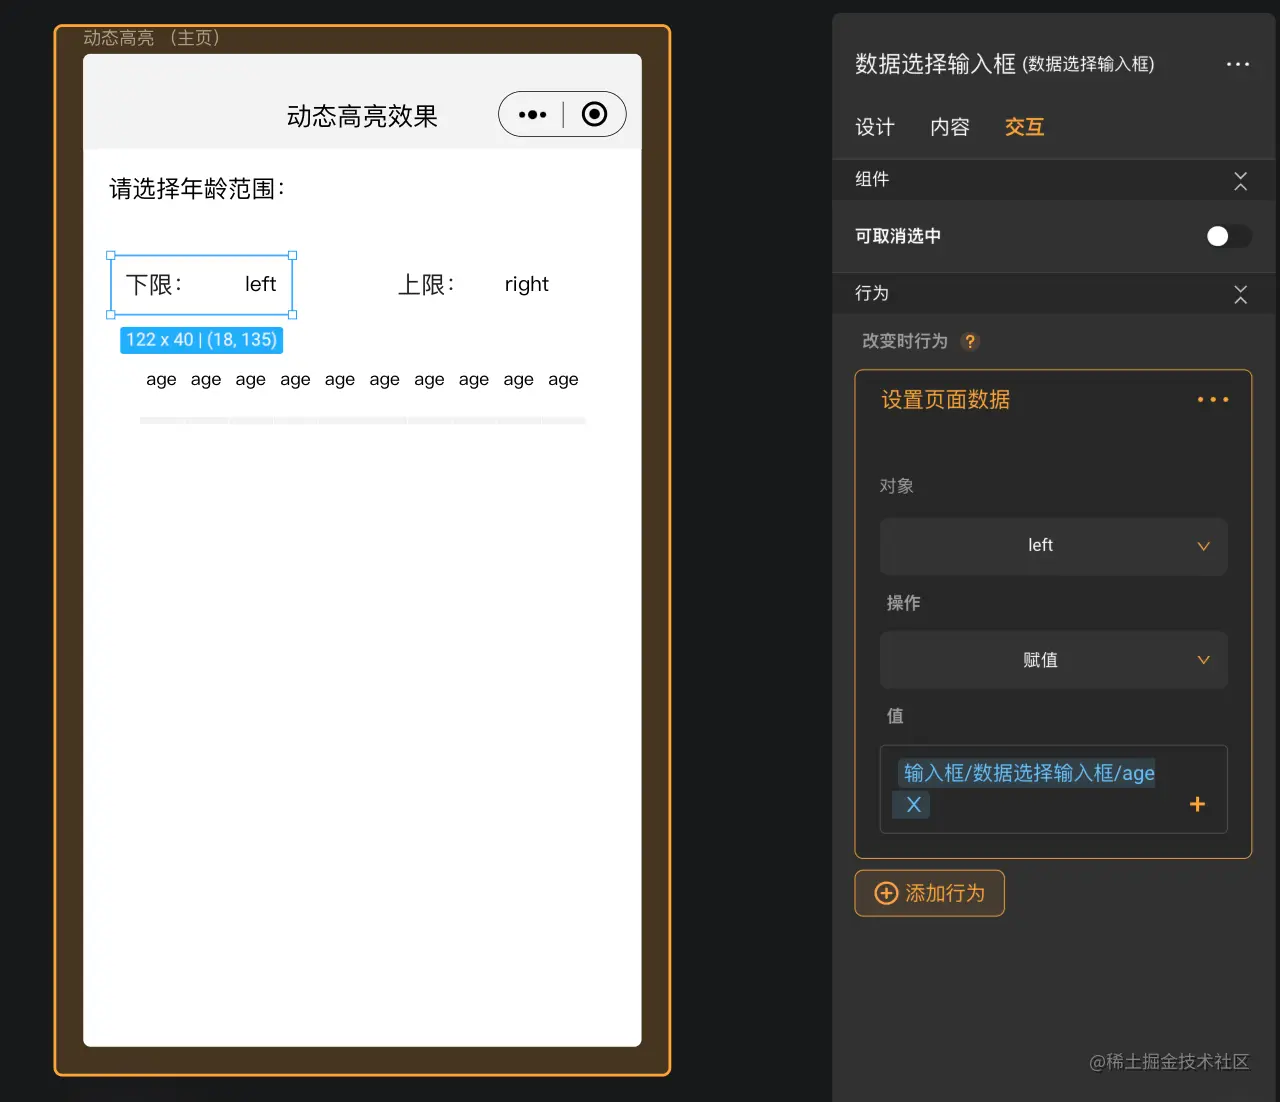1280x1102 pixels.
Task: Open the 设置页面数据 behavior options dots
Action: [1212, 400]
